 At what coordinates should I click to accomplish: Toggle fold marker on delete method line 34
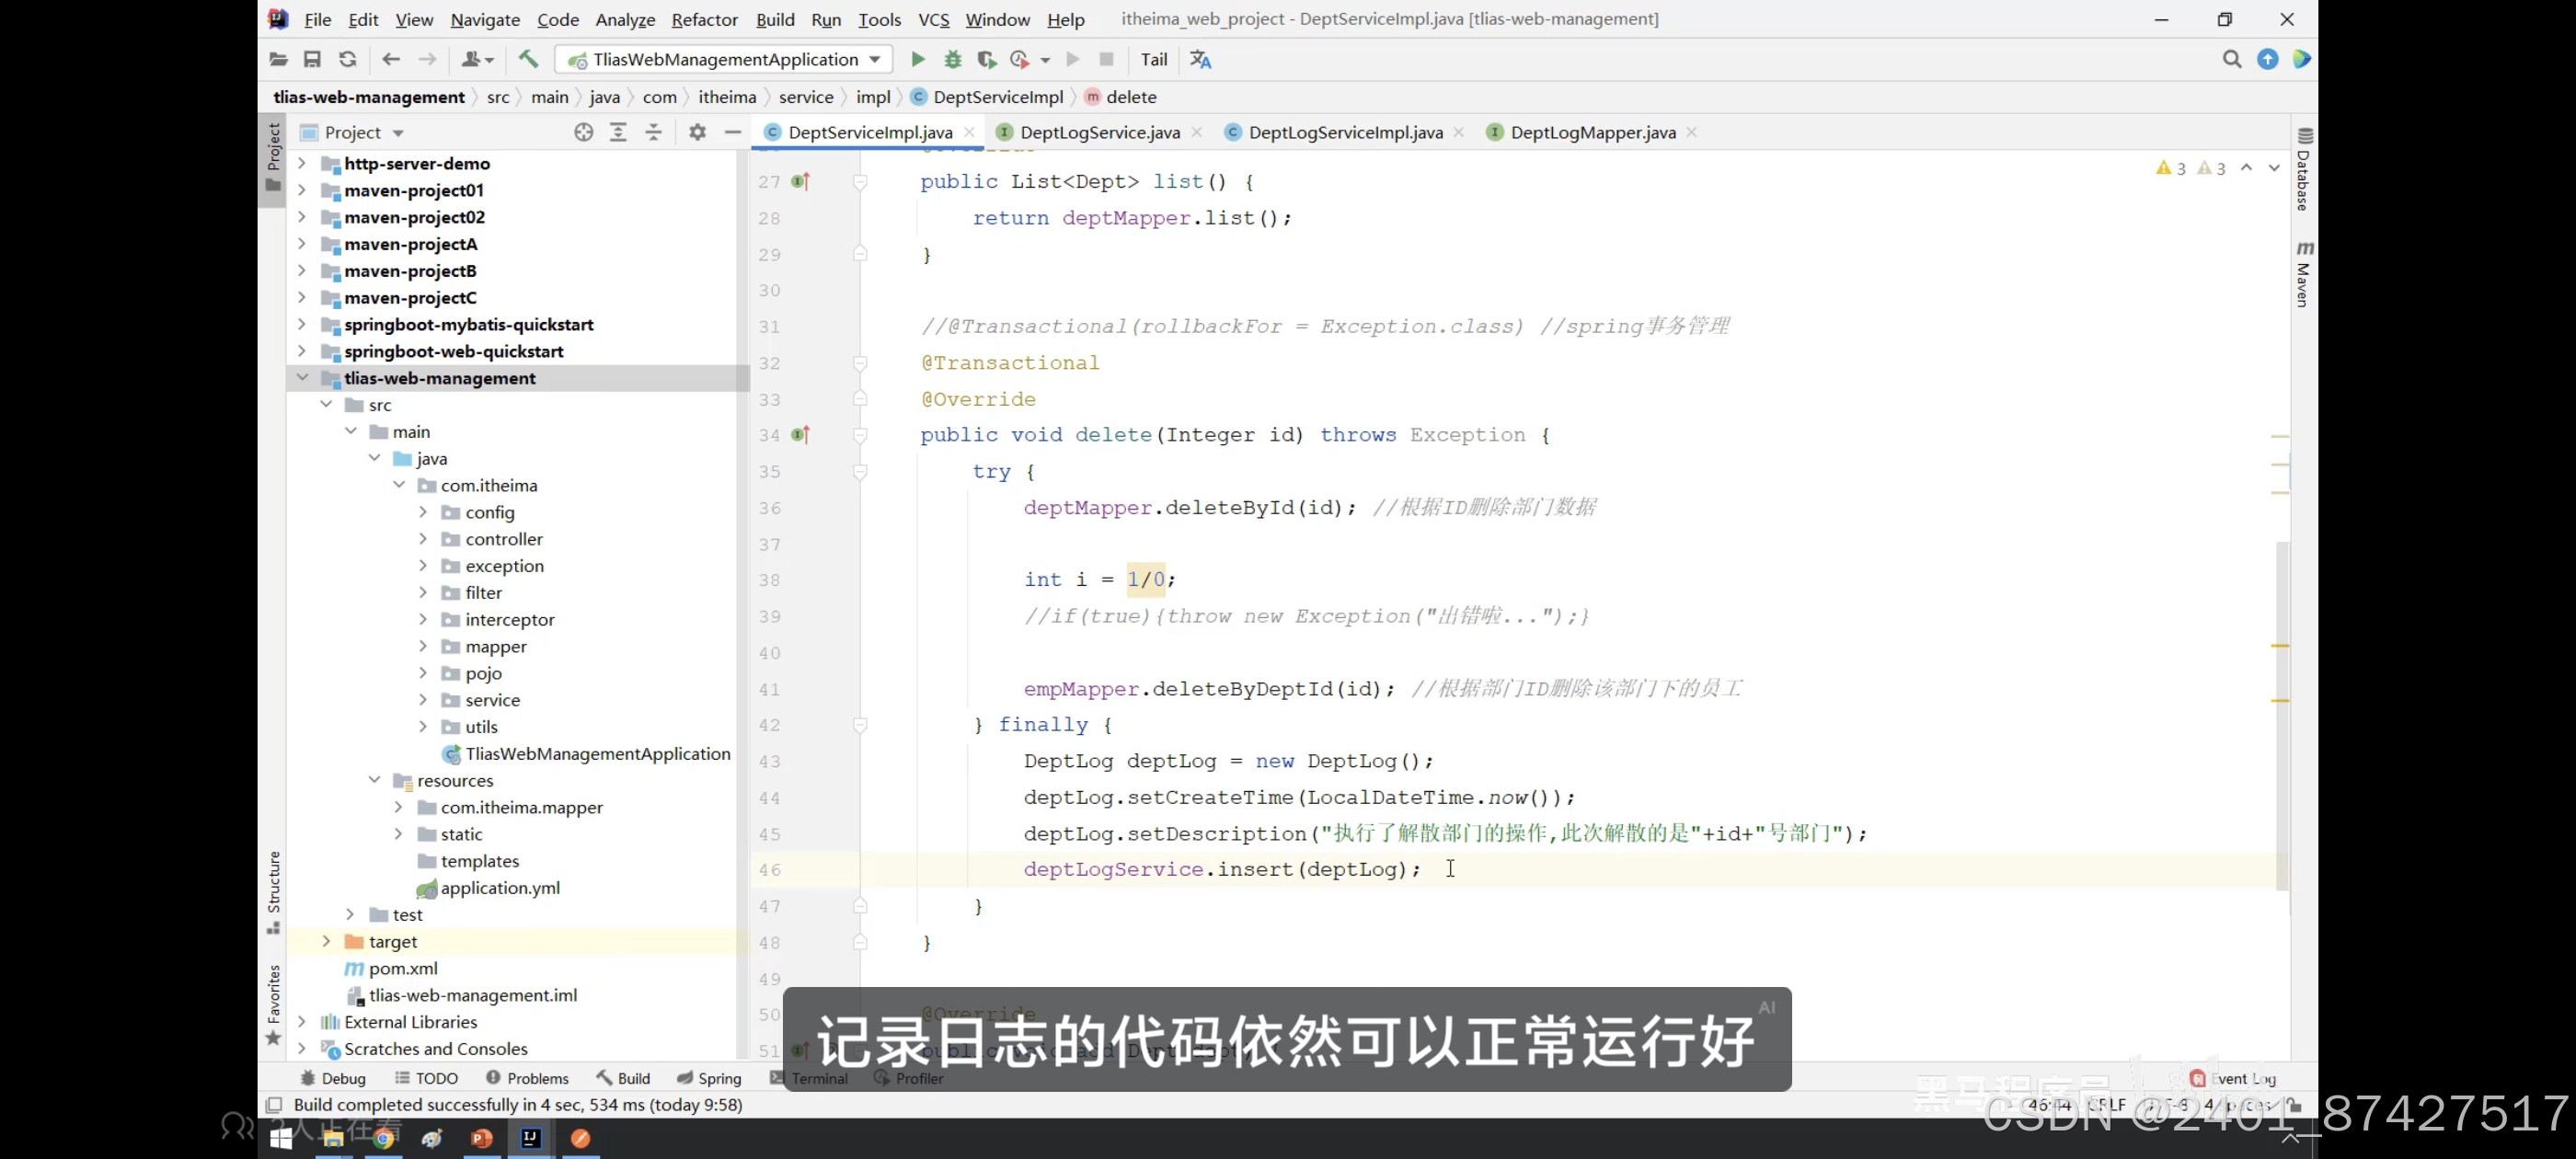(860, 435)
